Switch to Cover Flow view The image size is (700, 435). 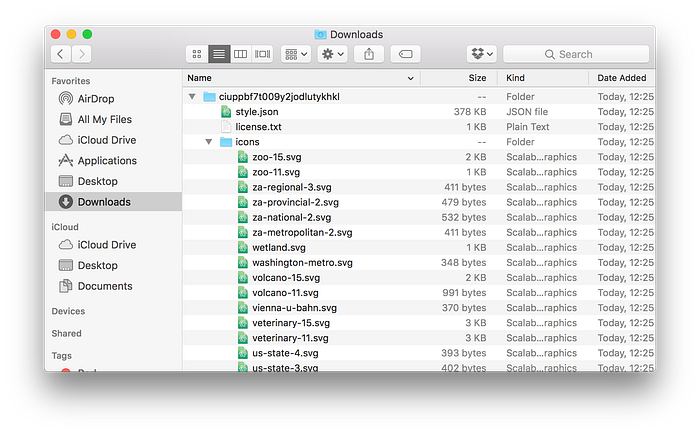coord(262,54)
